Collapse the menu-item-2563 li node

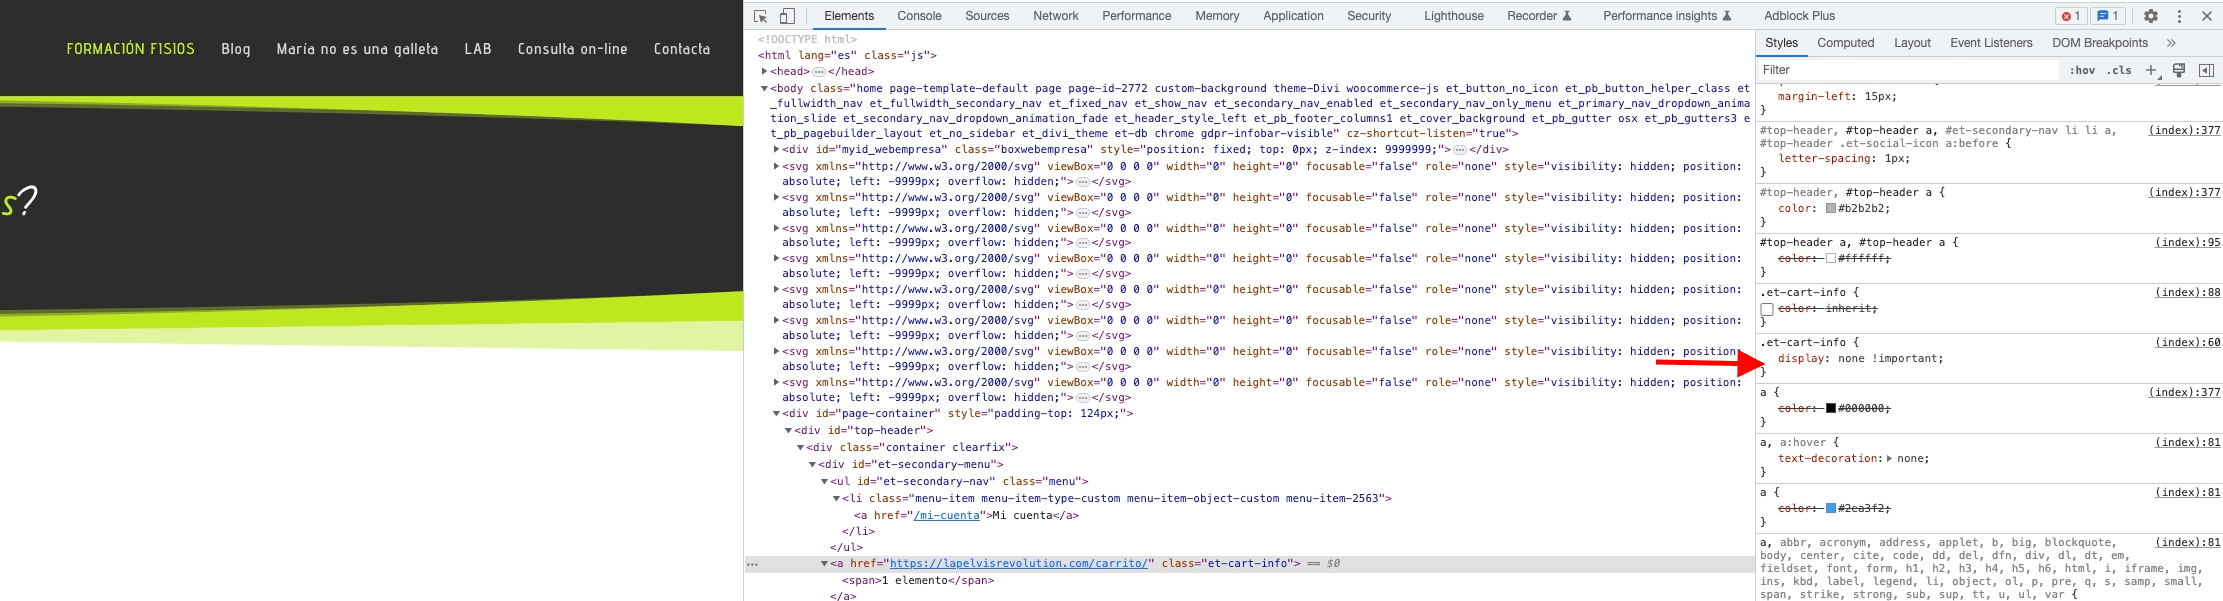click(837, 499)
